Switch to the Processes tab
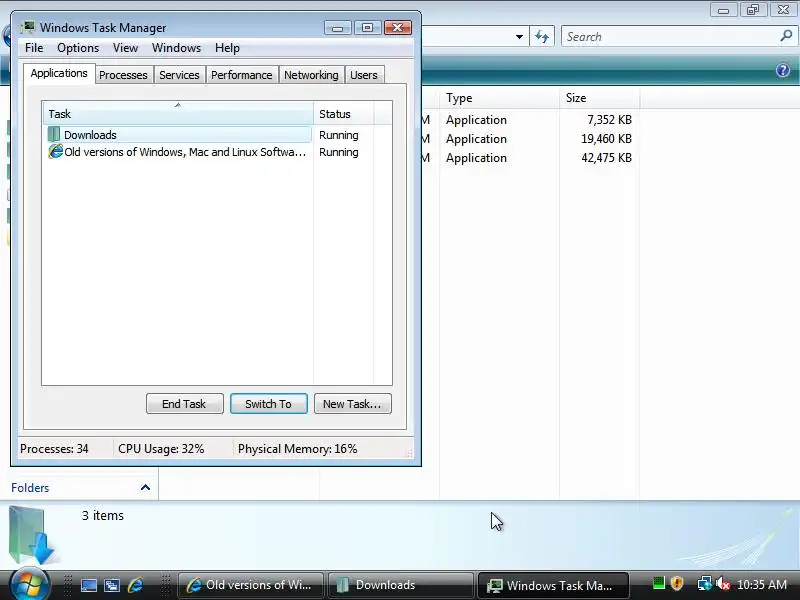The image size is (800, 600). [x=123, y=75]
